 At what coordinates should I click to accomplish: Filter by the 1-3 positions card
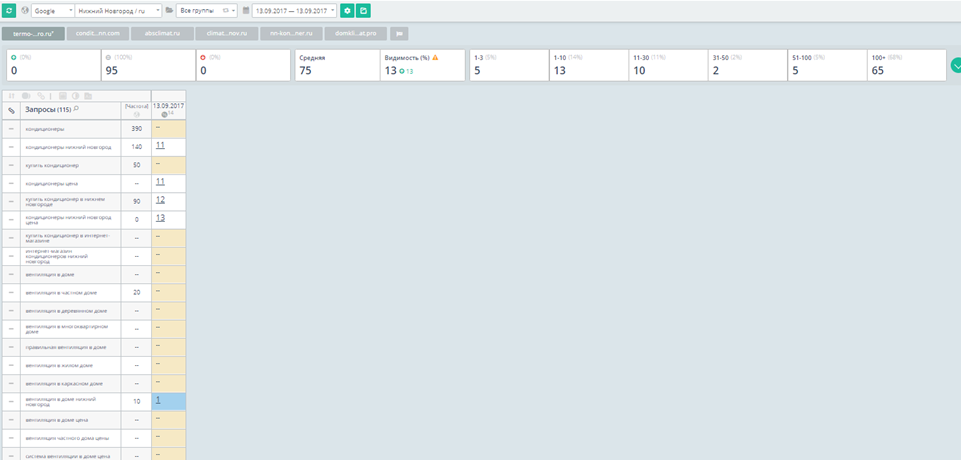pyautogui.click(x=509, y=65)
